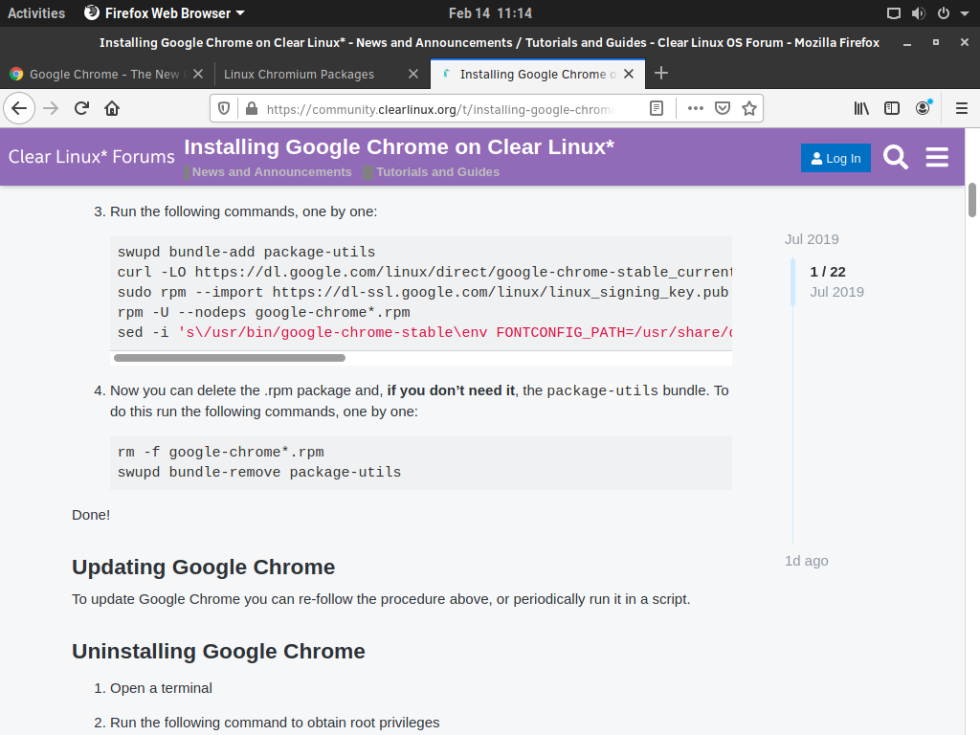
Task: Click the code block horizontal scrollbar
Action: [x=230, y=357]
